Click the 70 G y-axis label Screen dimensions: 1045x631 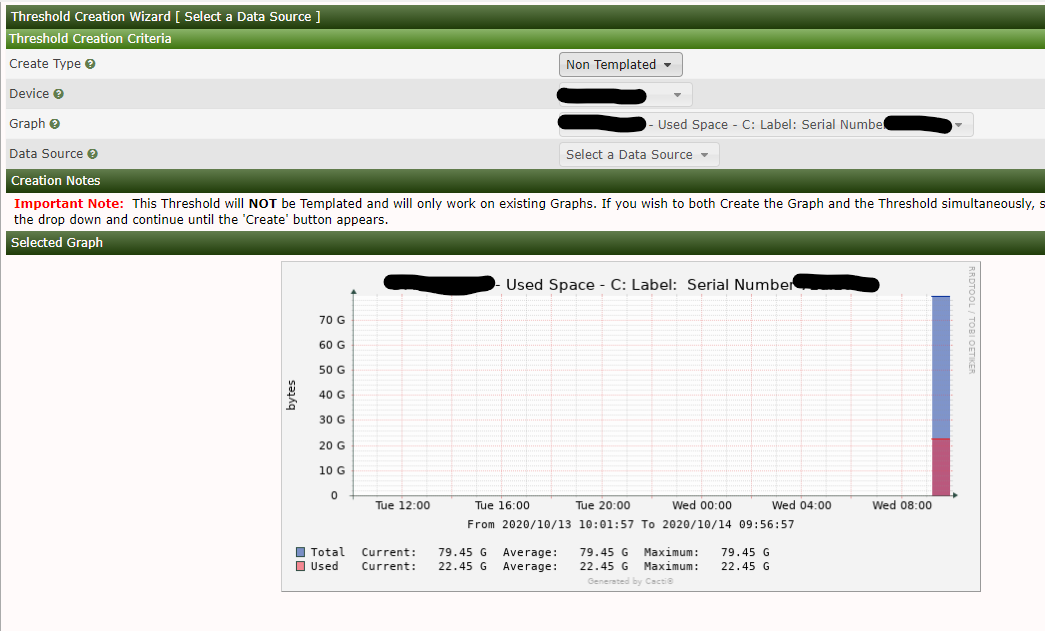pos(332,320)
